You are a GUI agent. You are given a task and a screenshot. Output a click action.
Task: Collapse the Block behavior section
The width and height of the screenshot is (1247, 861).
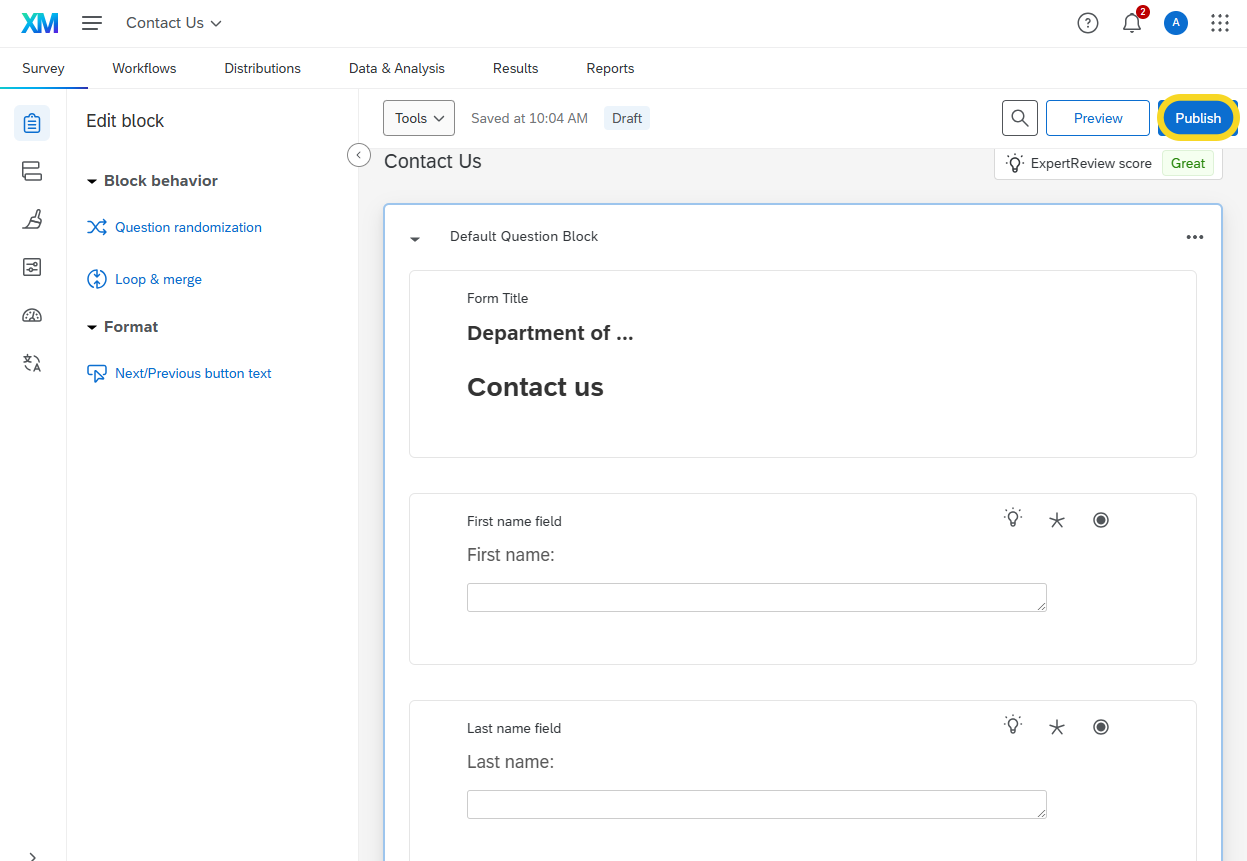tap(93, 181)
